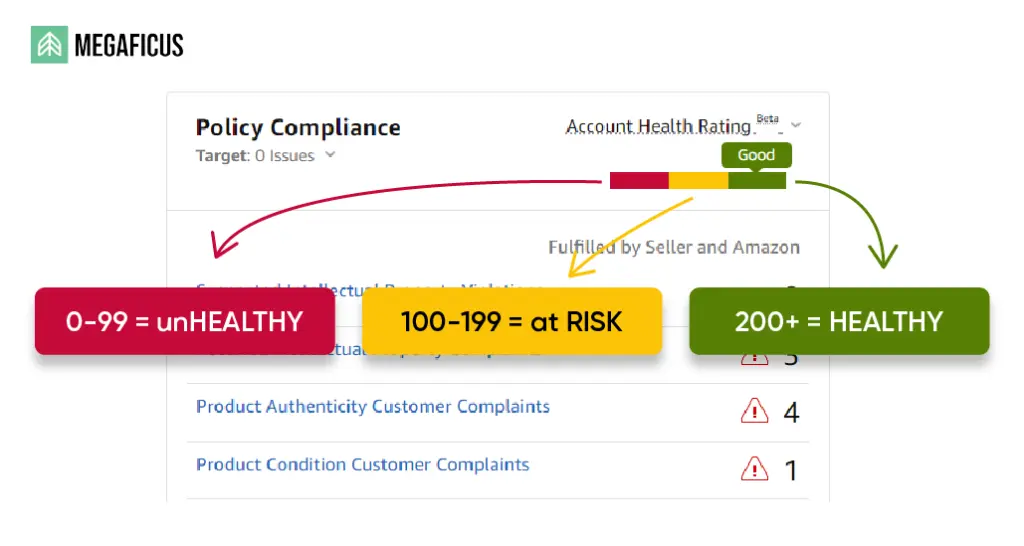Select the yellow 100-199 = at RISK label
This screenshot has width=1024, height=546.
[511, 321]
